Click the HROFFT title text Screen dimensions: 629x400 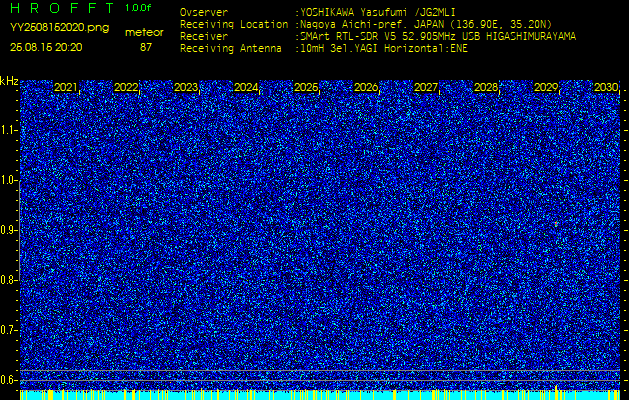coord(62,8)
